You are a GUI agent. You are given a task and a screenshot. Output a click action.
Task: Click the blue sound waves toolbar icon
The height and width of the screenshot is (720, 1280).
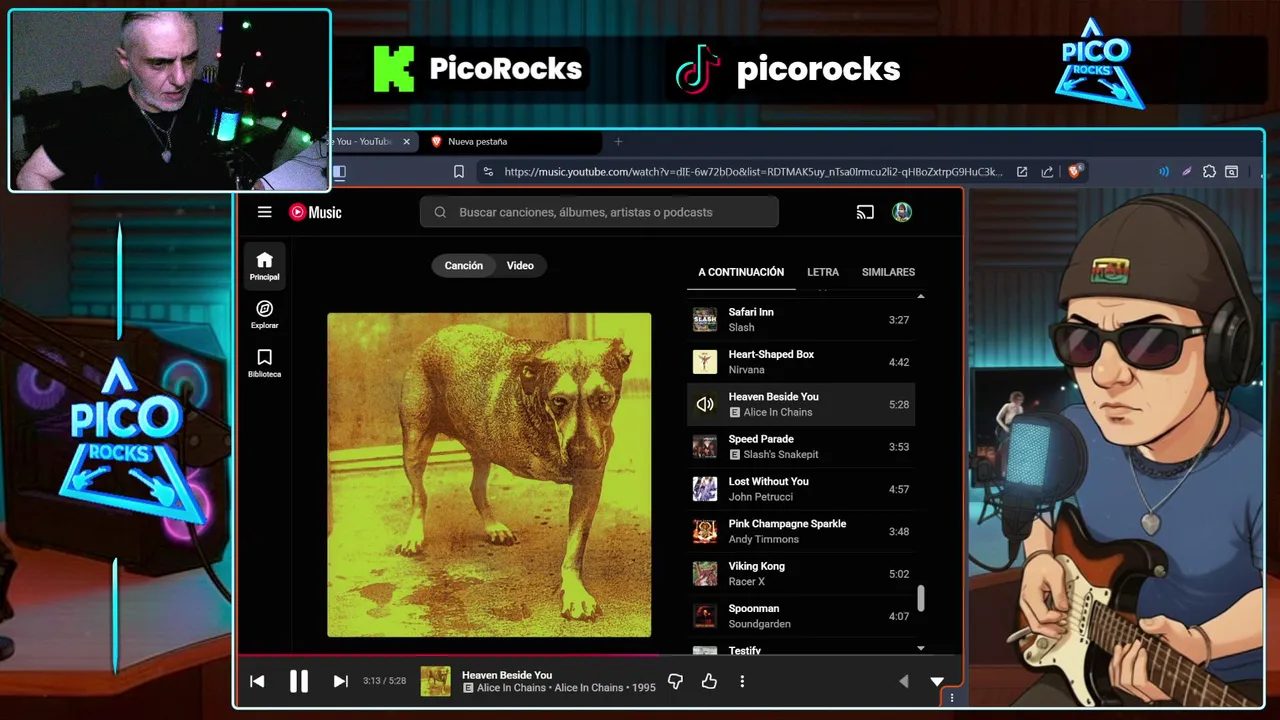[1163, 172]
